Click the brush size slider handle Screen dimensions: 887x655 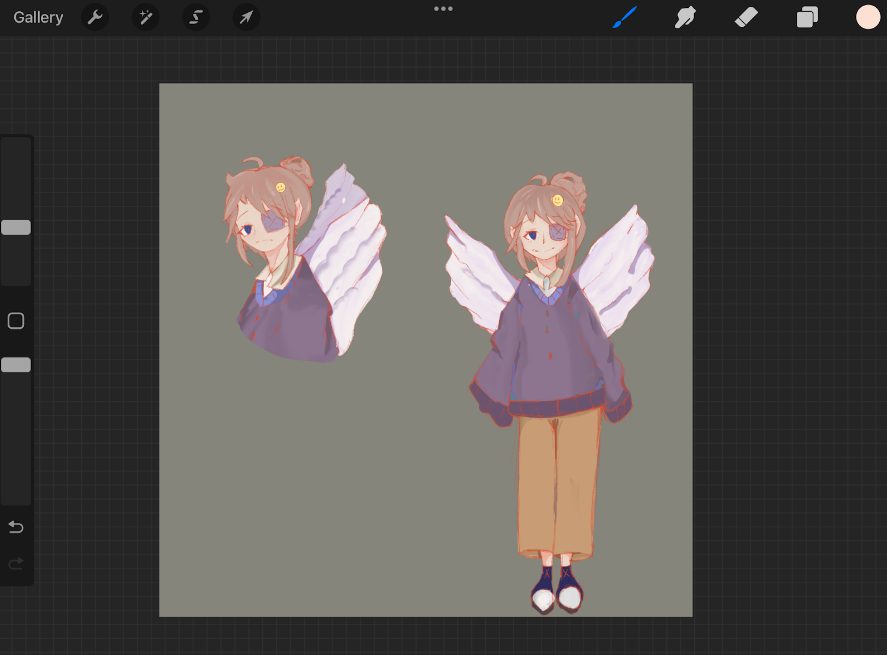(x=16, y=227)
